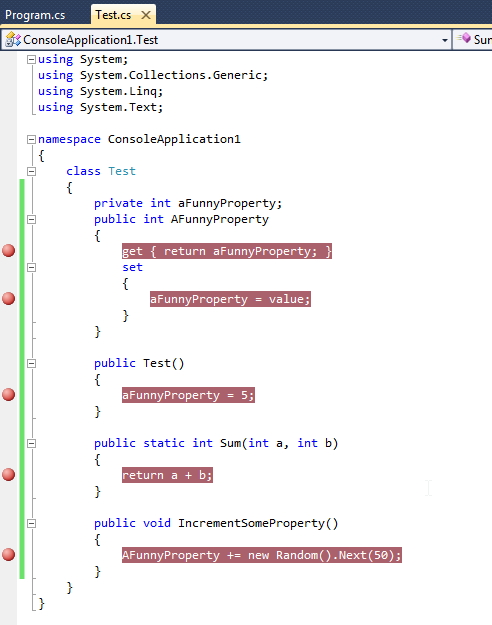Click breakpoint dot on Random().Next(50) line
492x625 pixels.
click(x=8, y=554)
